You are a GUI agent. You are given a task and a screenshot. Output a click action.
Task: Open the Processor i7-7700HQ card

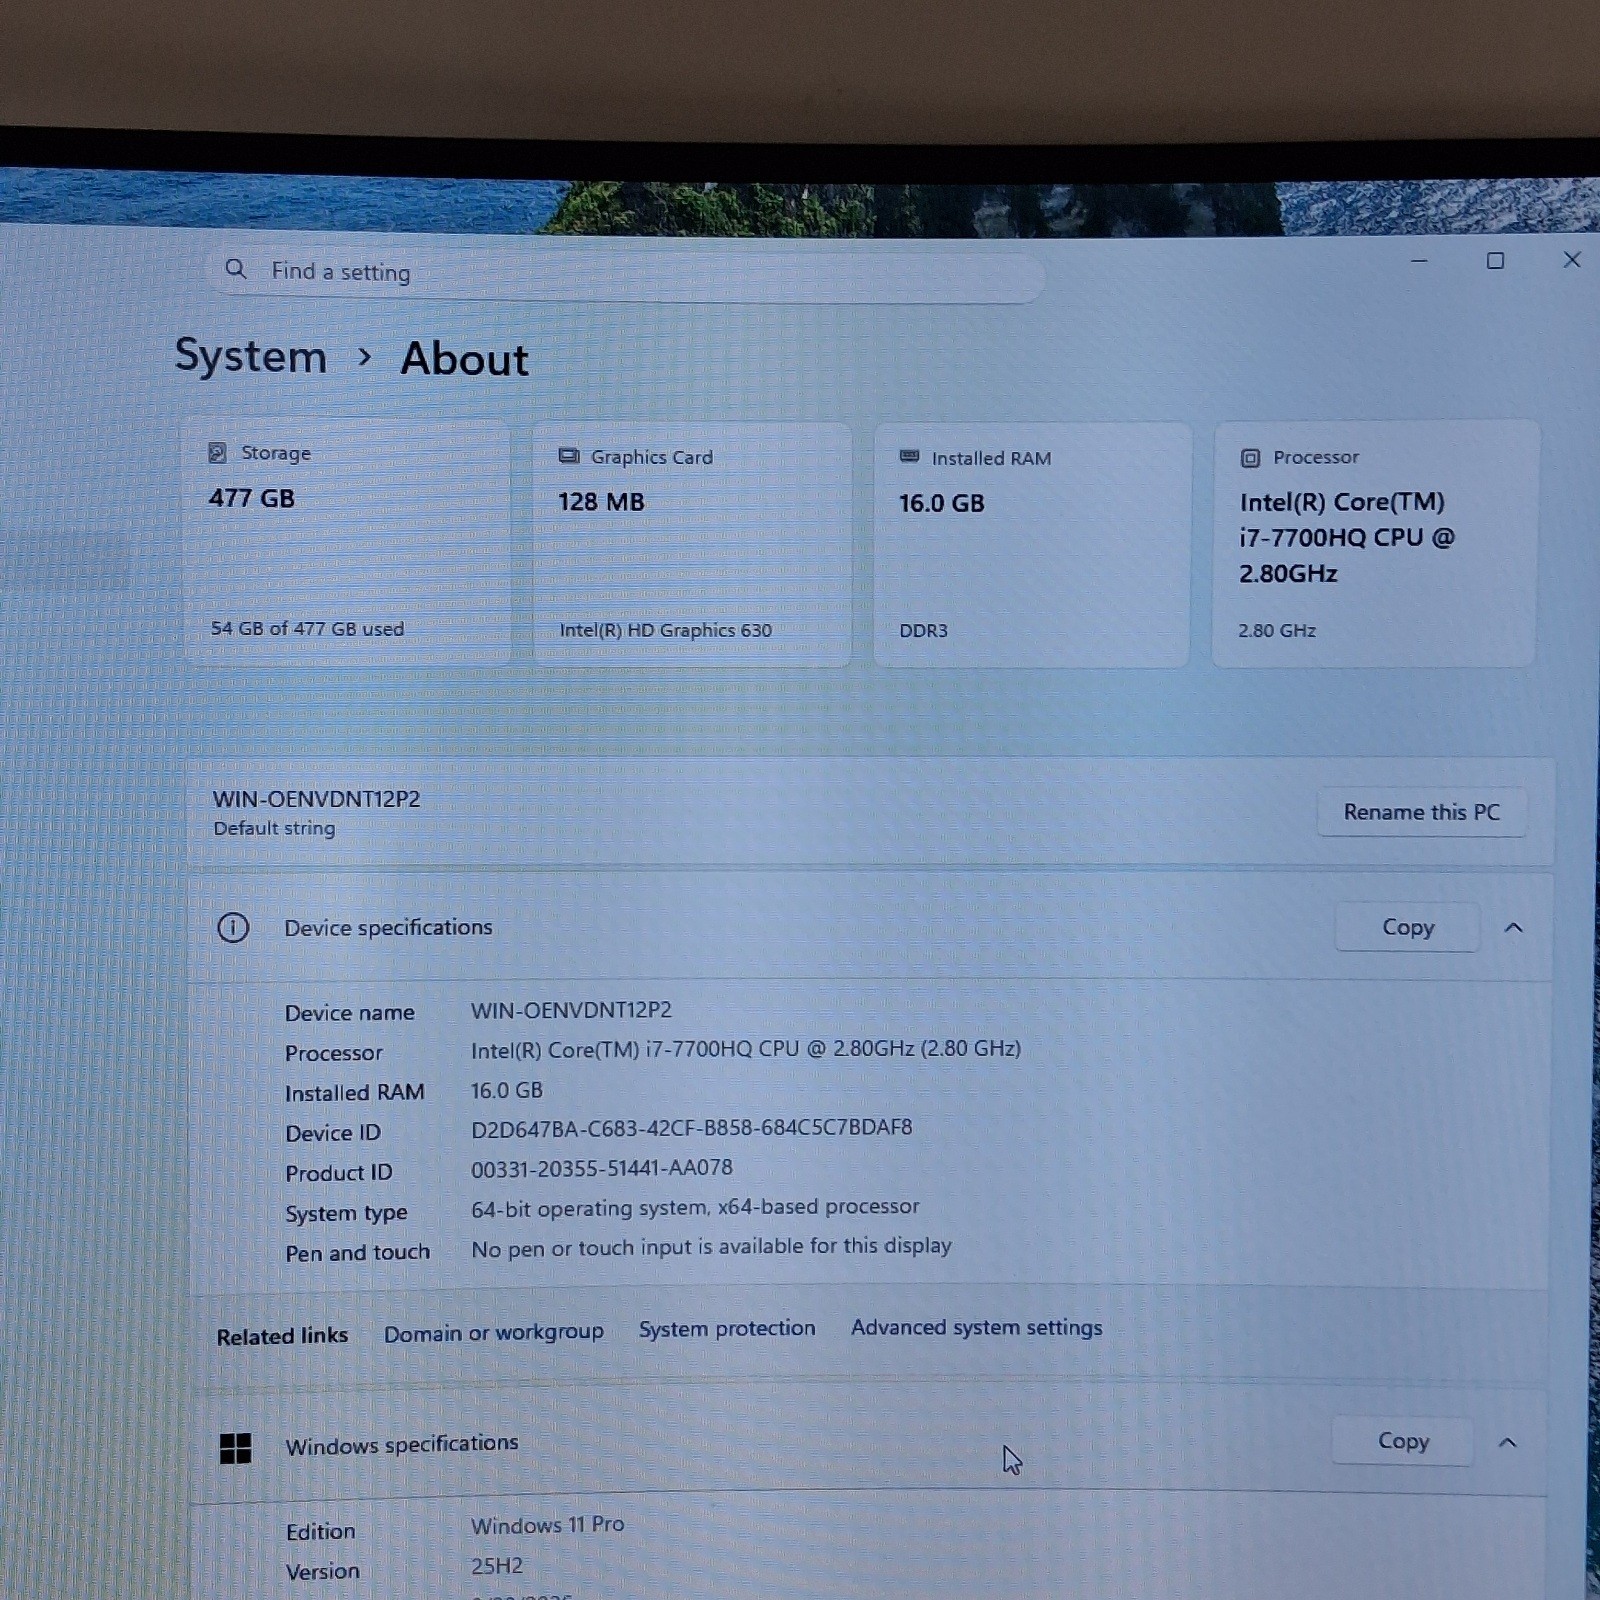click(x=1375, y=544)
